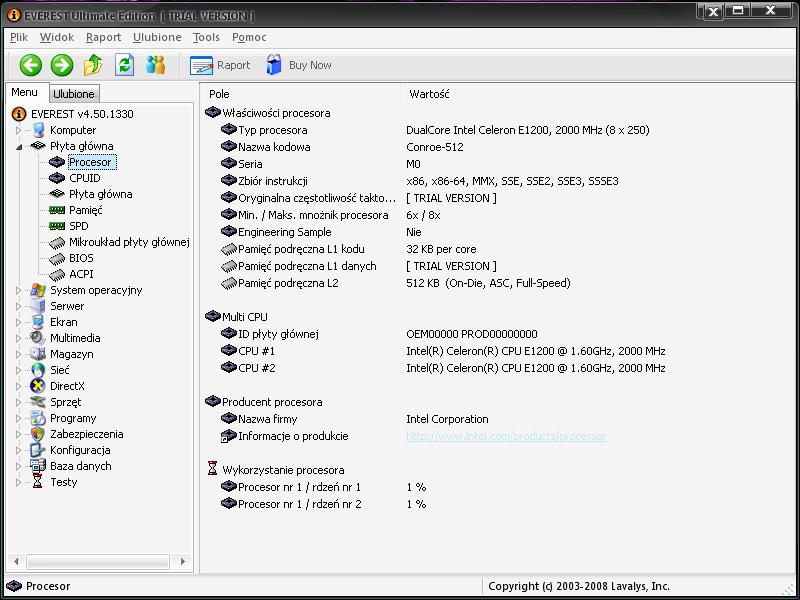
Task: Click the Buy Now toolbar button
Action: [299, 65]
